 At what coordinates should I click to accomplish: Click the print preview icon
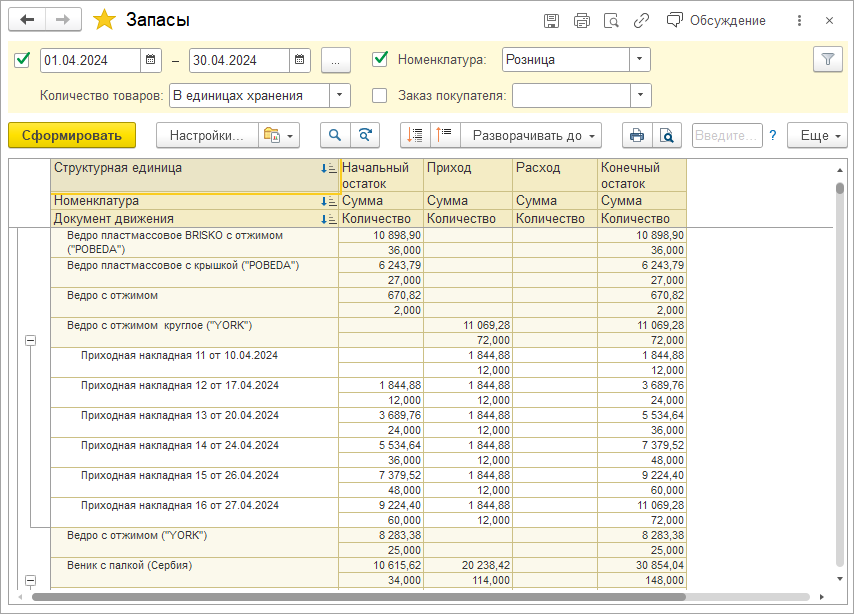665,135
